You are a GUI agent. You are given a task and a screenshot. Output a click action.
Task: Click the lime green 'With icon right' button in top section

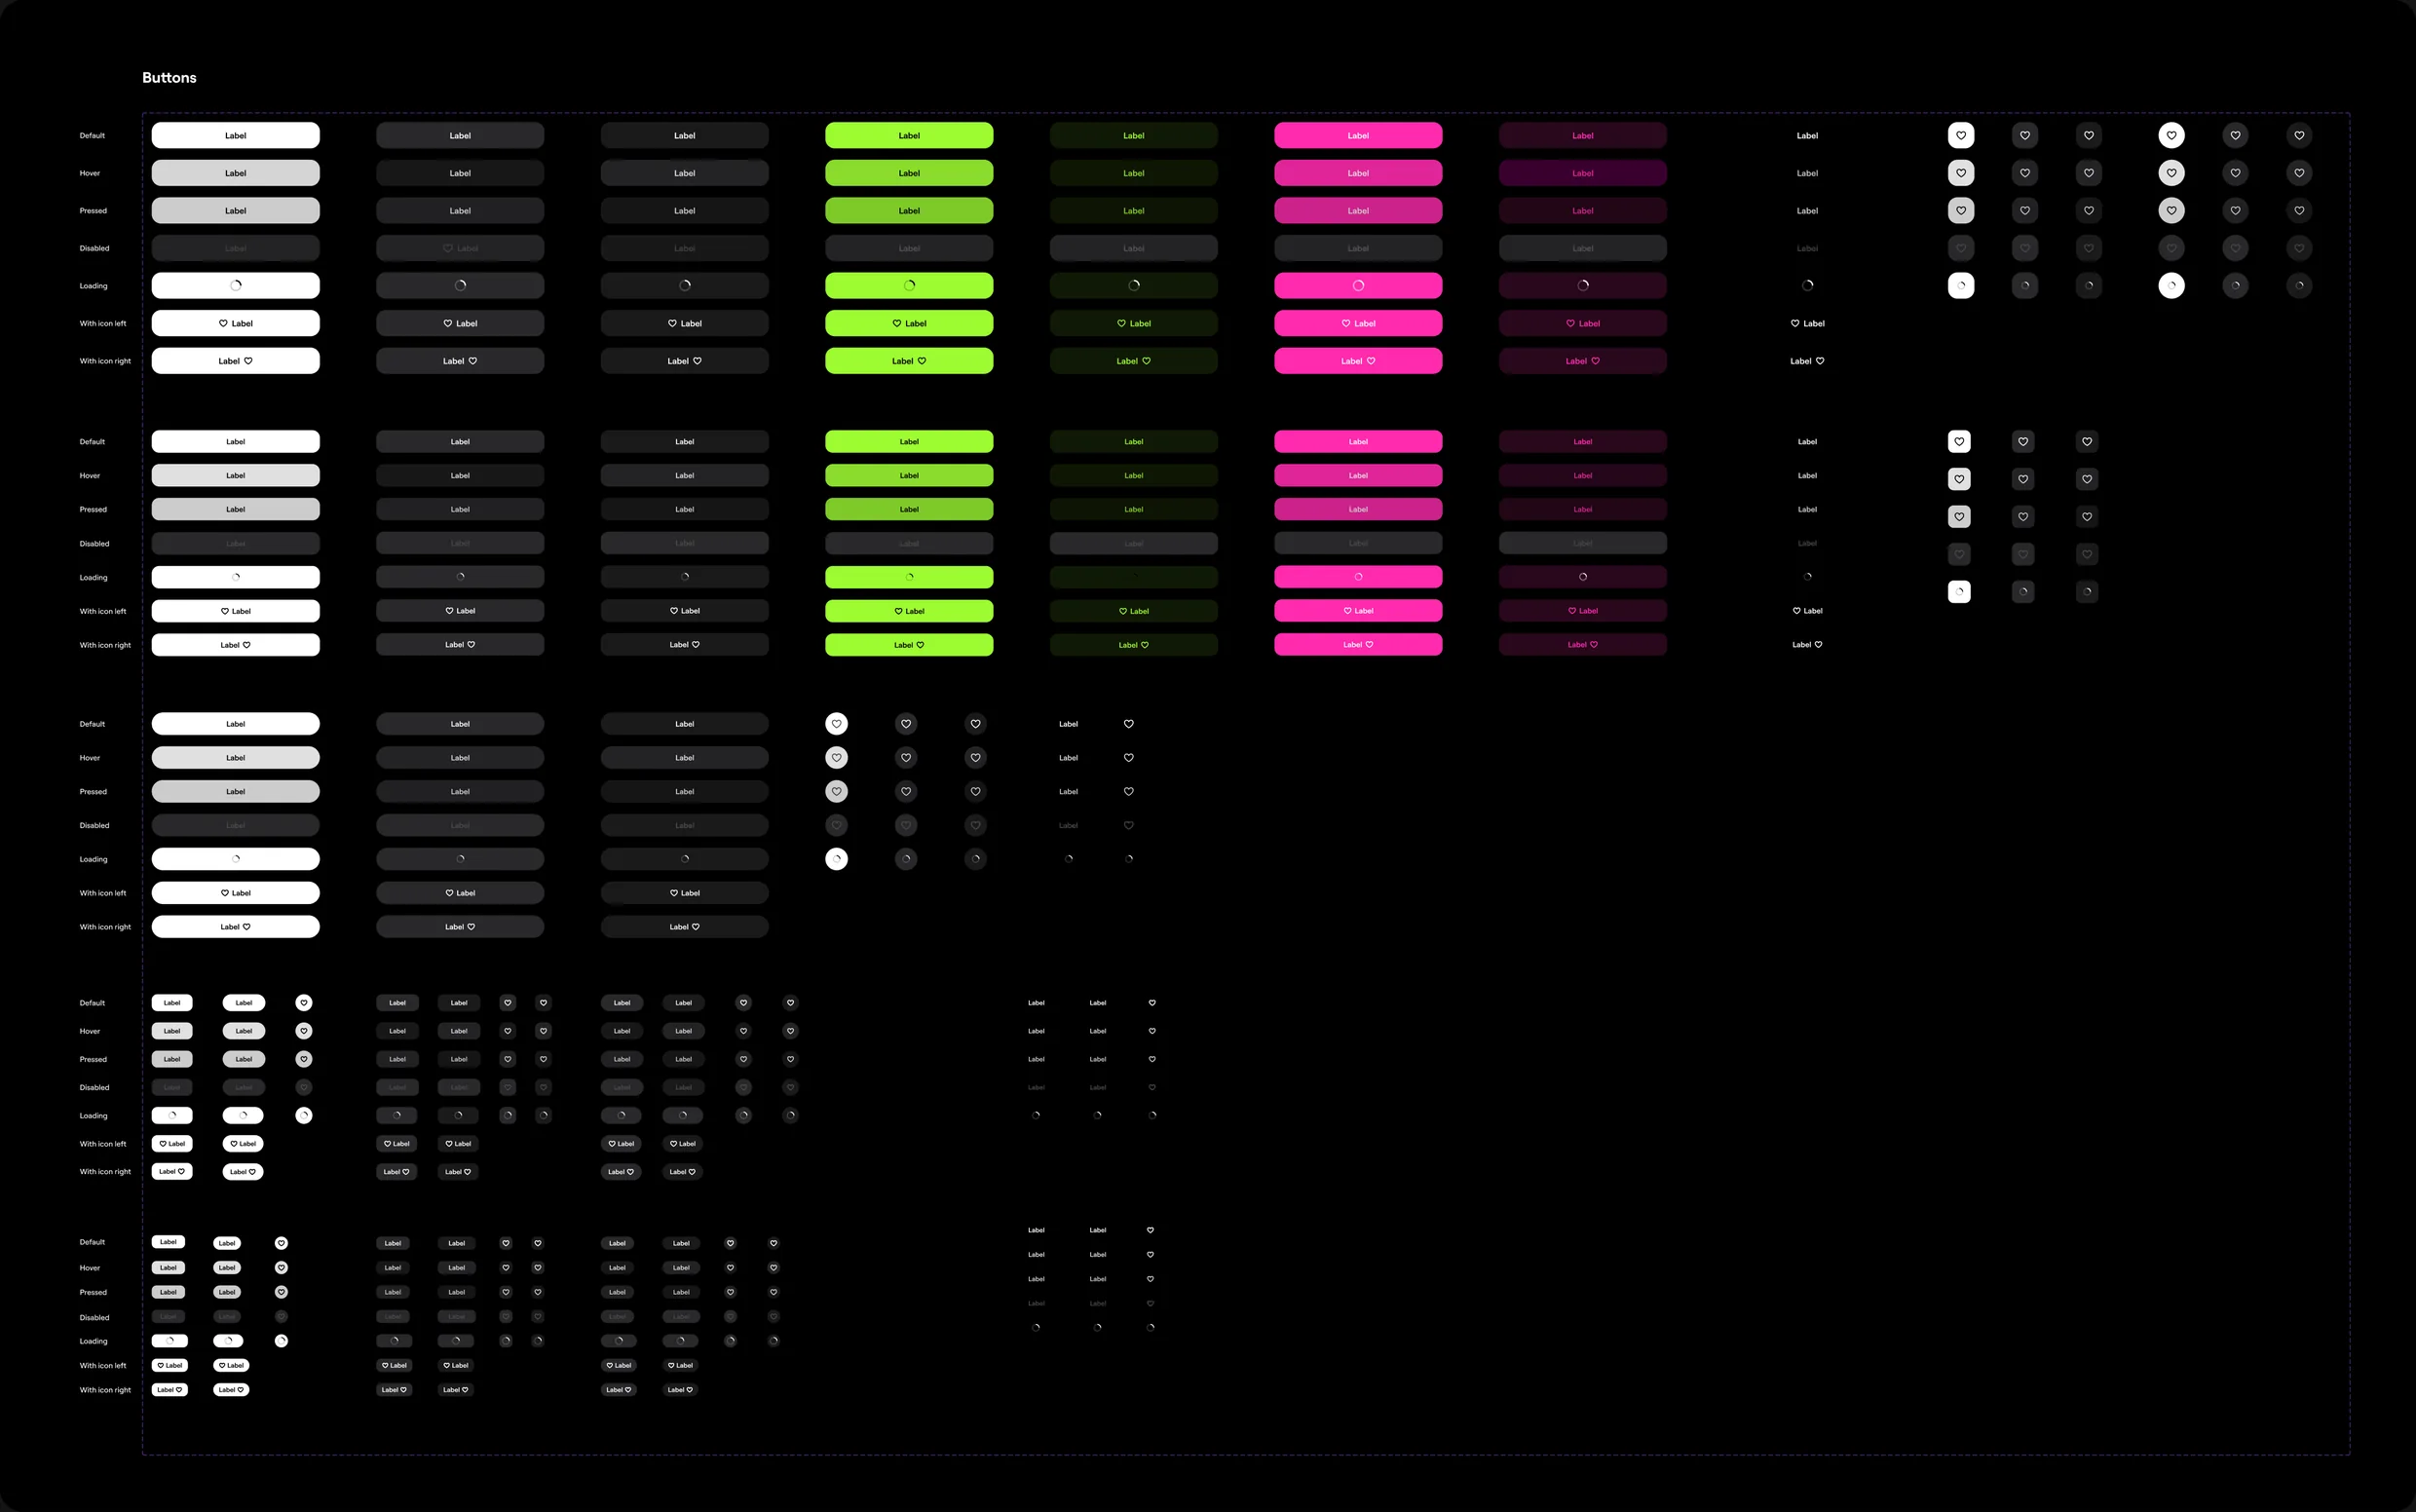click(x=909, y=361)
